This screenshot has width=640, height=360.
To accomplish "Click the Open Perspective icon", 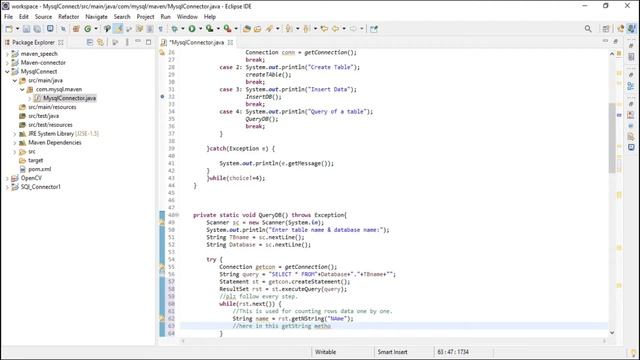I will coord(606,29).
